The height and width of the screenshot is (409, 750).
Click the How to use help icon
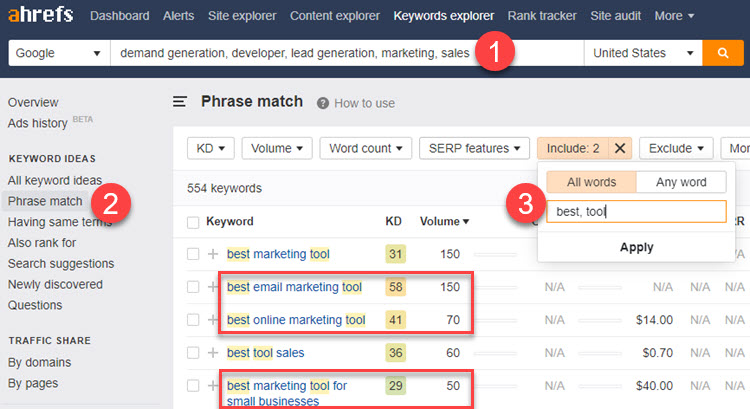coord(323,103)
